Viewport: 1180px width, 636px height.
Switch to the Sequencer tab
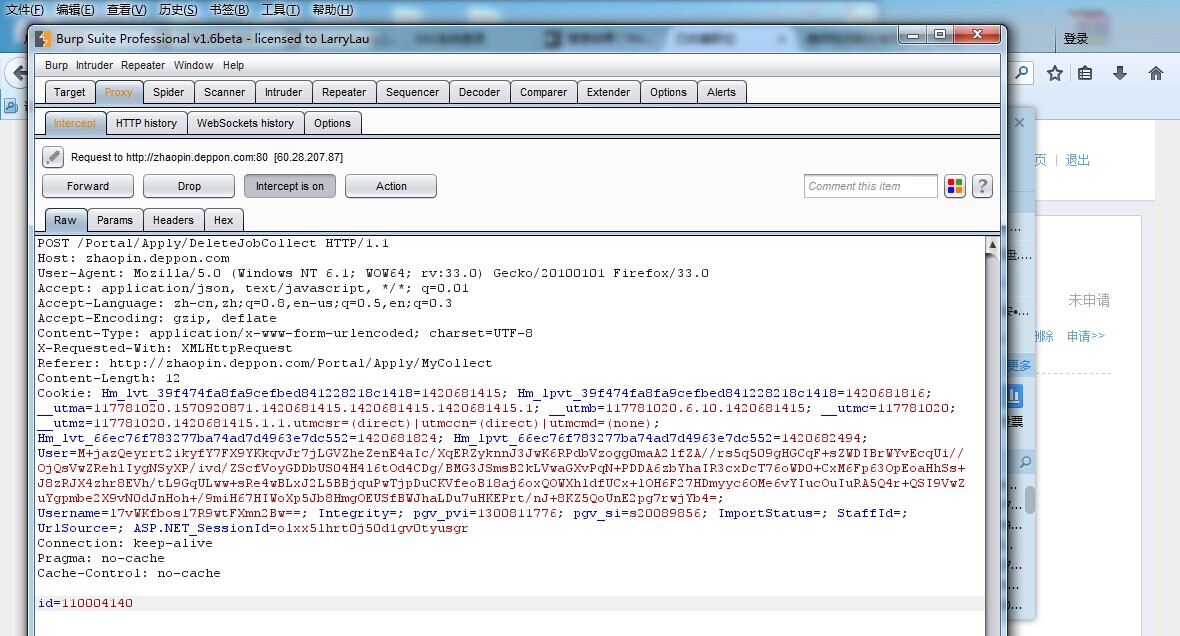click(412, 92)
